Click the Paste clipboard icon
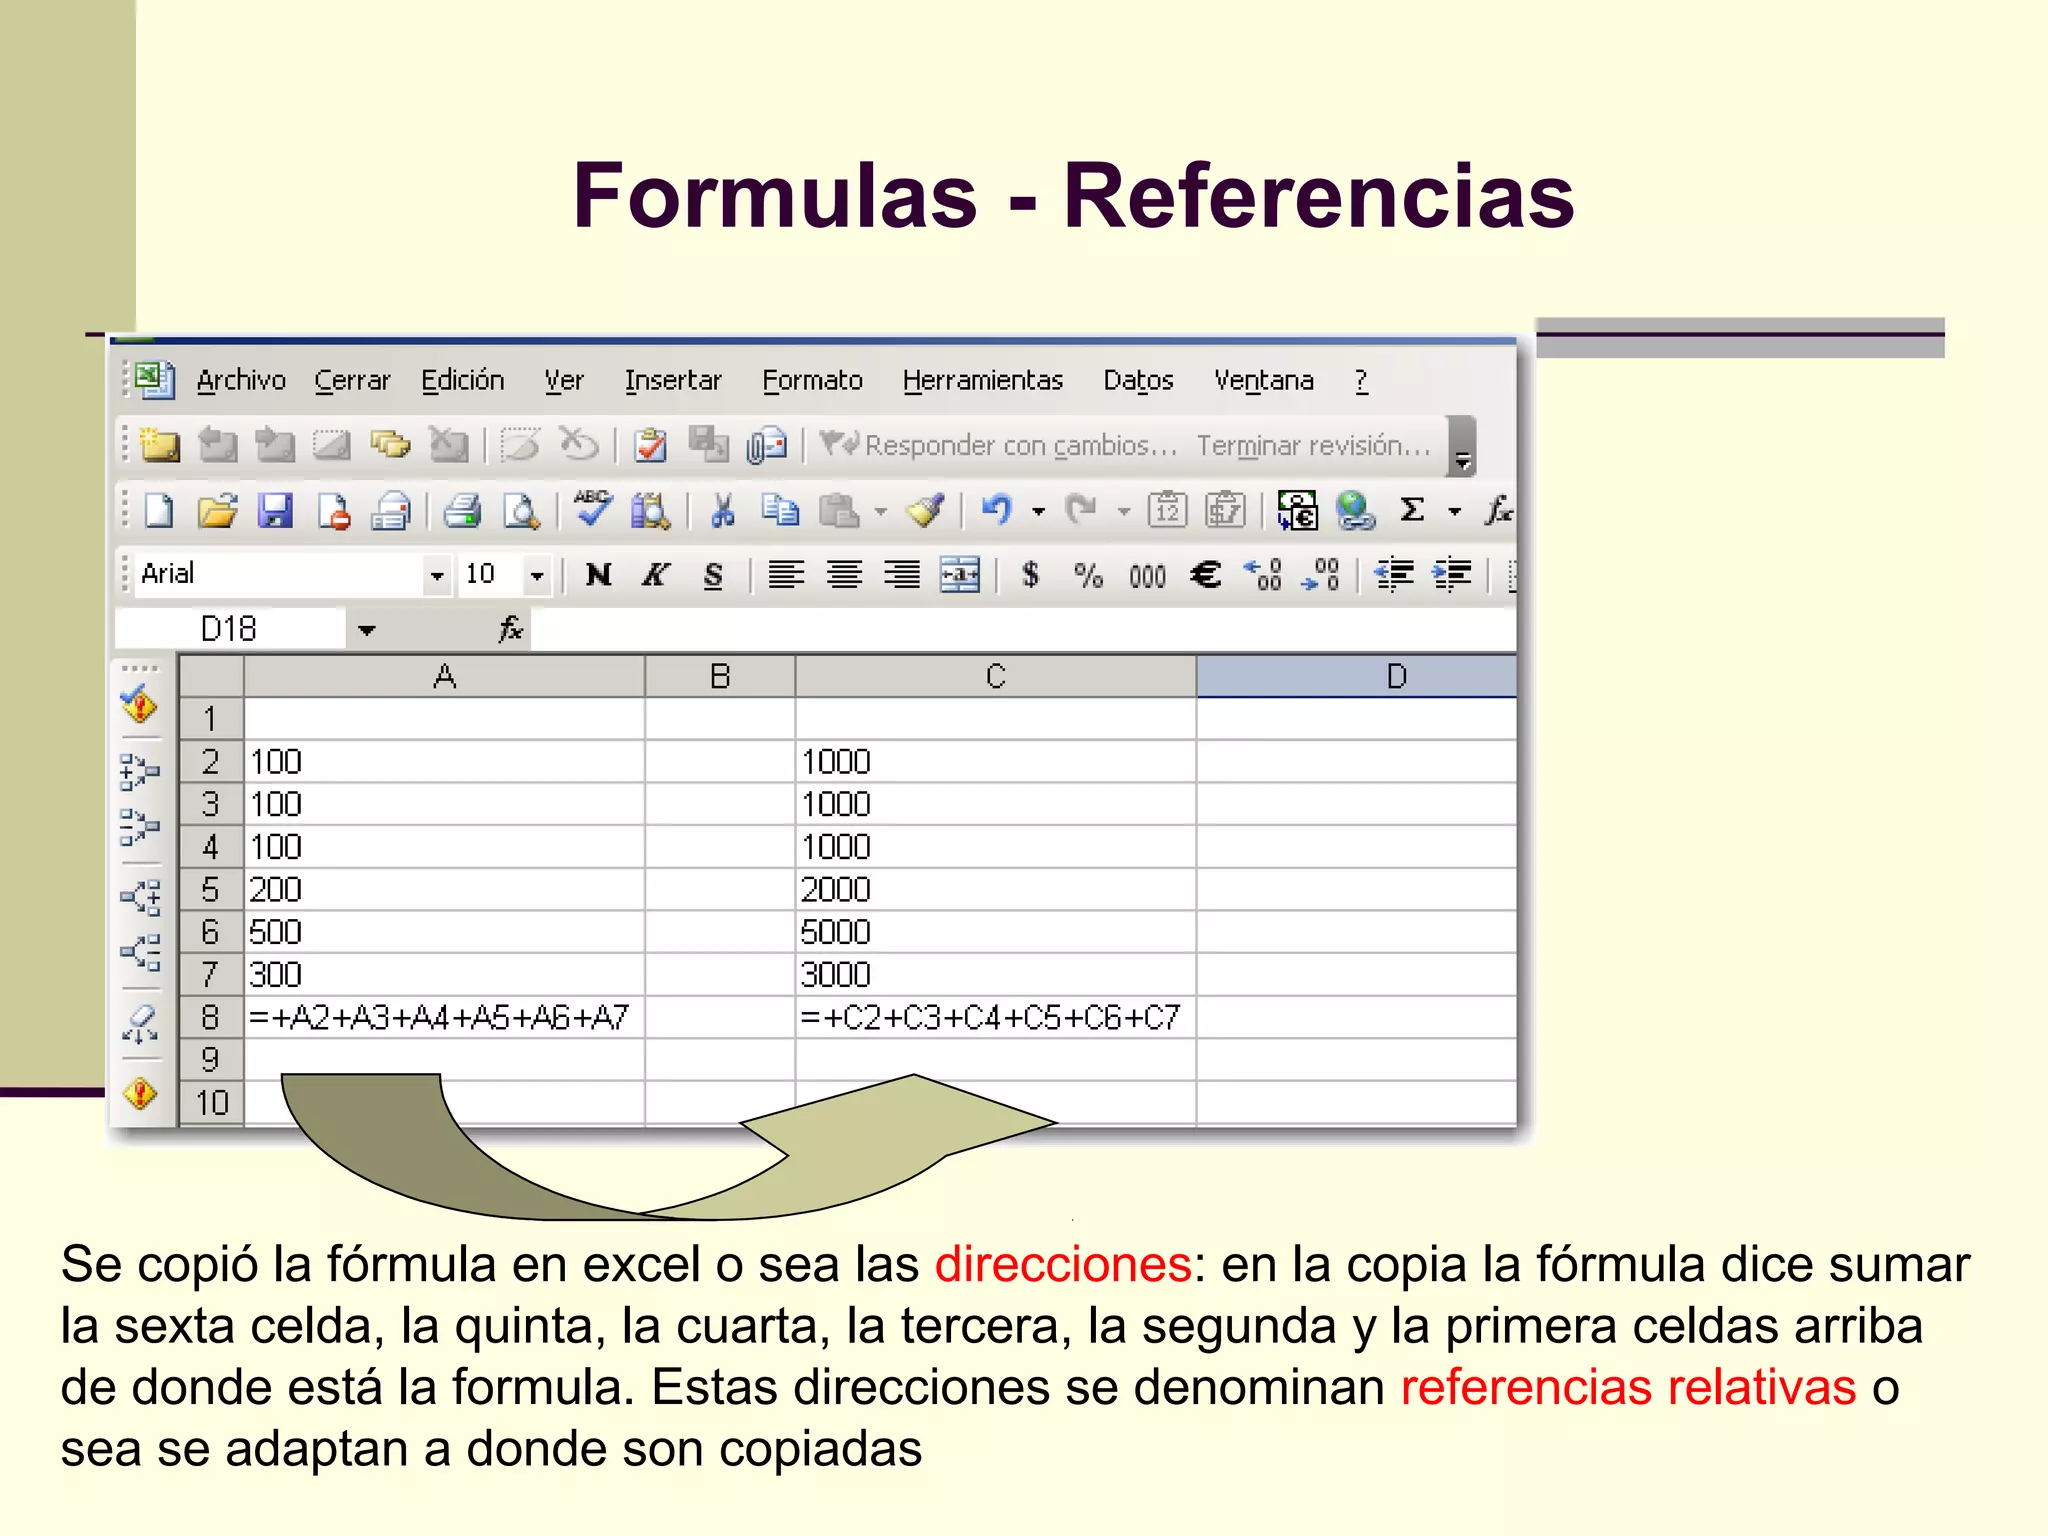The height and width of the screenshot is (1536, 2048). tap(838, 511)
